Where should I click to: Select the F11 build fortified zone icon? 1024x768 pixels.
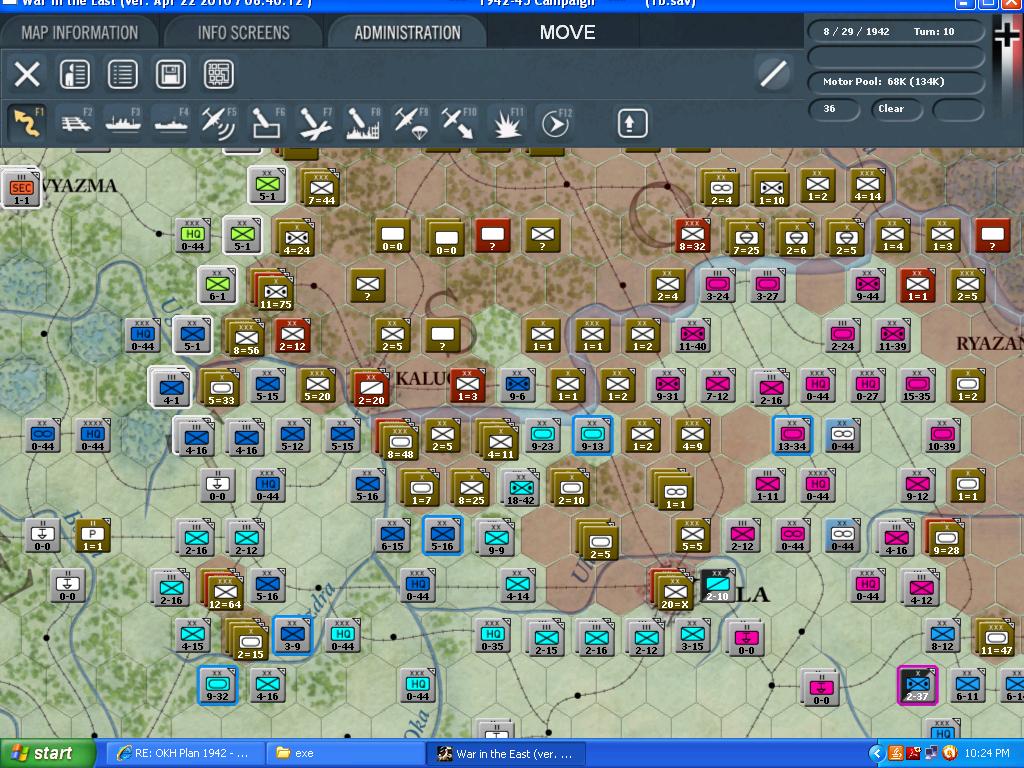coord(507,123)
